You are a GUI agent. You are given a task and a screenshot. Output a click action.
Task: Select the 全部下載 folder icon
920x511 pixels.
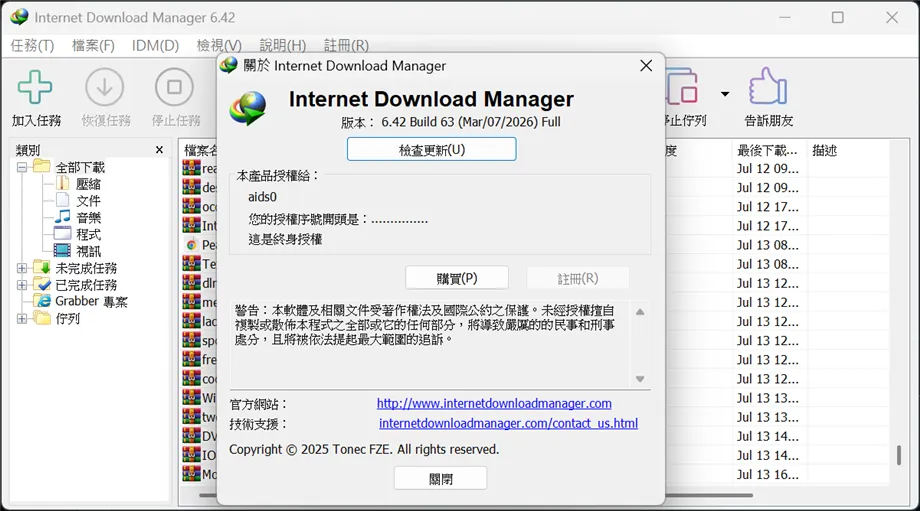(x=42, y=167)
